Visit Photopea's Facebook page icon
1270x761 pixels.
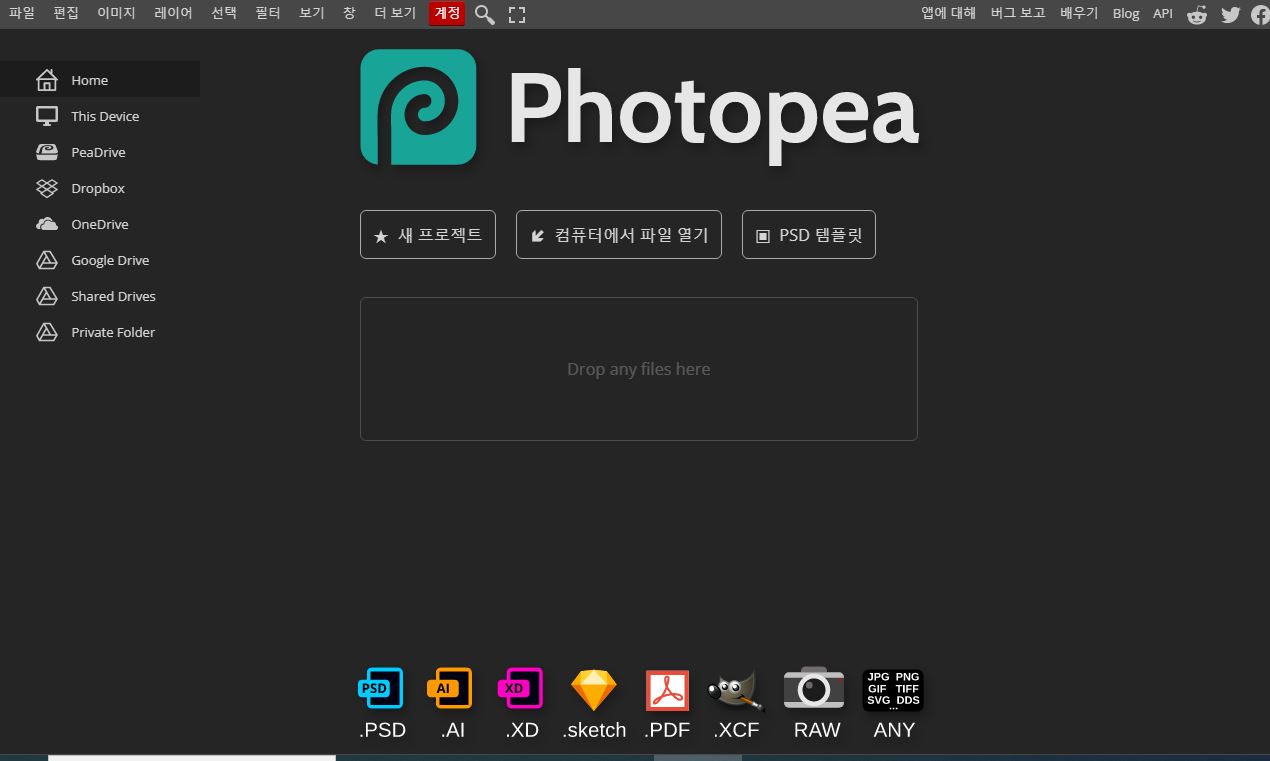tap(1260, 15)
